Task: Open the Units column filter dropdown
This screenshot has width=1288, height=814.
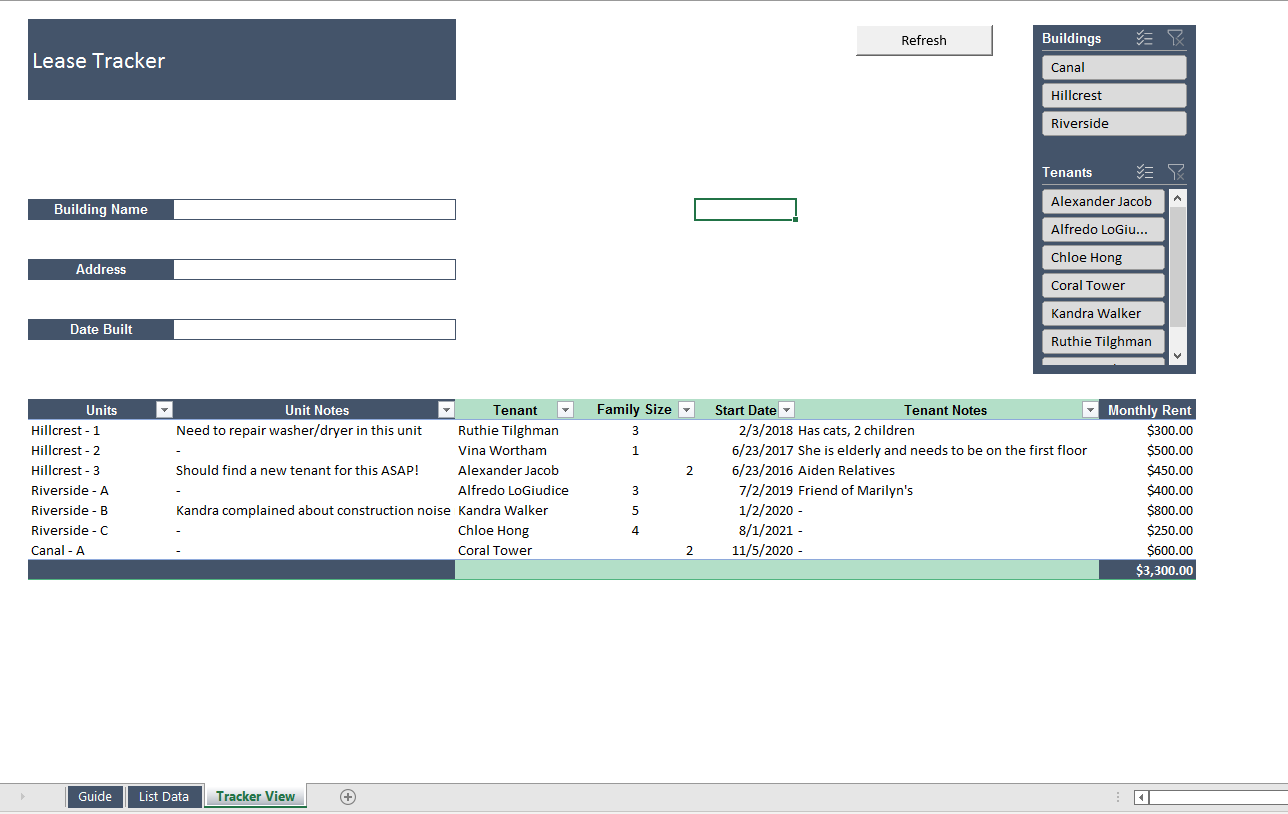Action: (165, 410)
